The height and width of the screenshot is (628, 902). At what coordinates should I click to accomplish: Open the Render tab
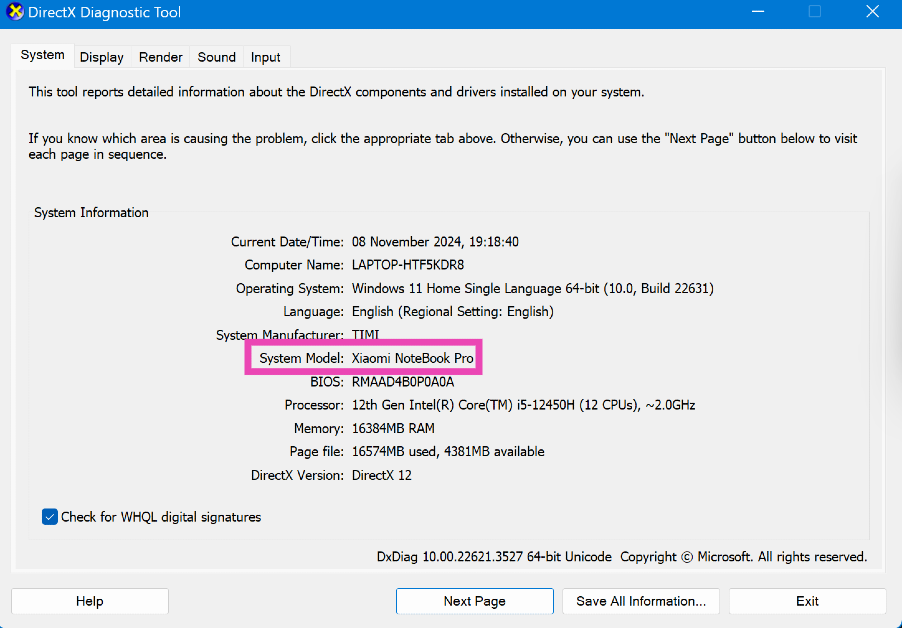pos(161,57)
